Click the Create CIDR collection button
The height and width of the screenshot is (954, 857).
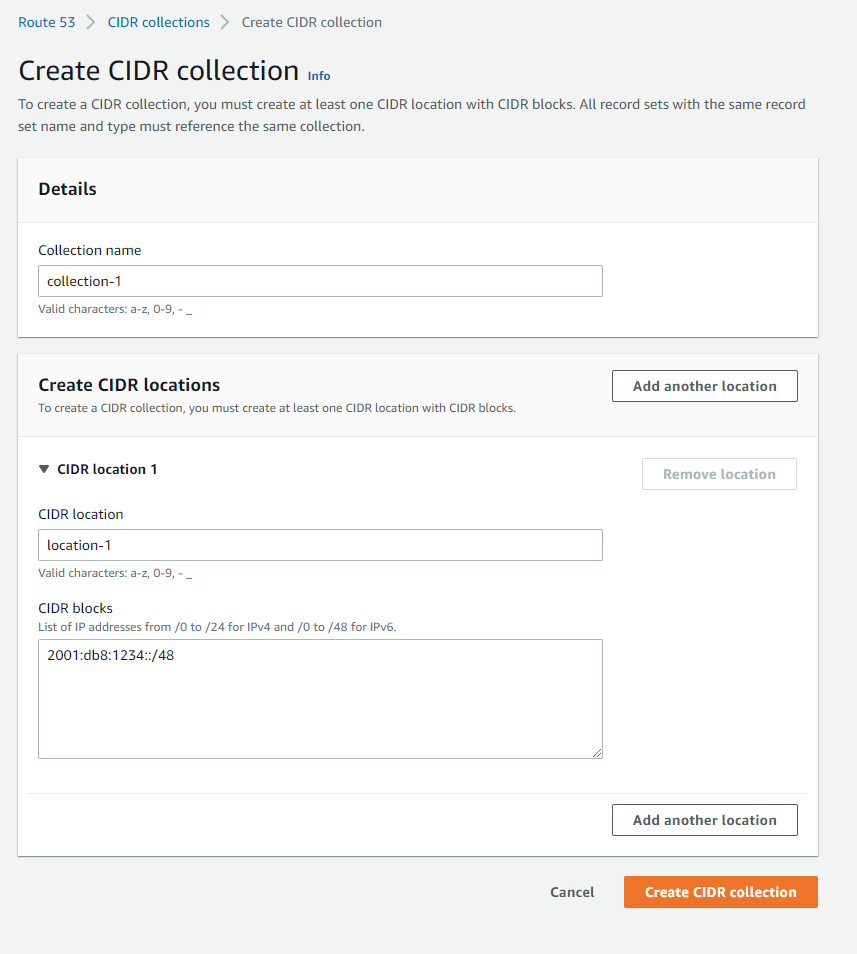point(720,891)
